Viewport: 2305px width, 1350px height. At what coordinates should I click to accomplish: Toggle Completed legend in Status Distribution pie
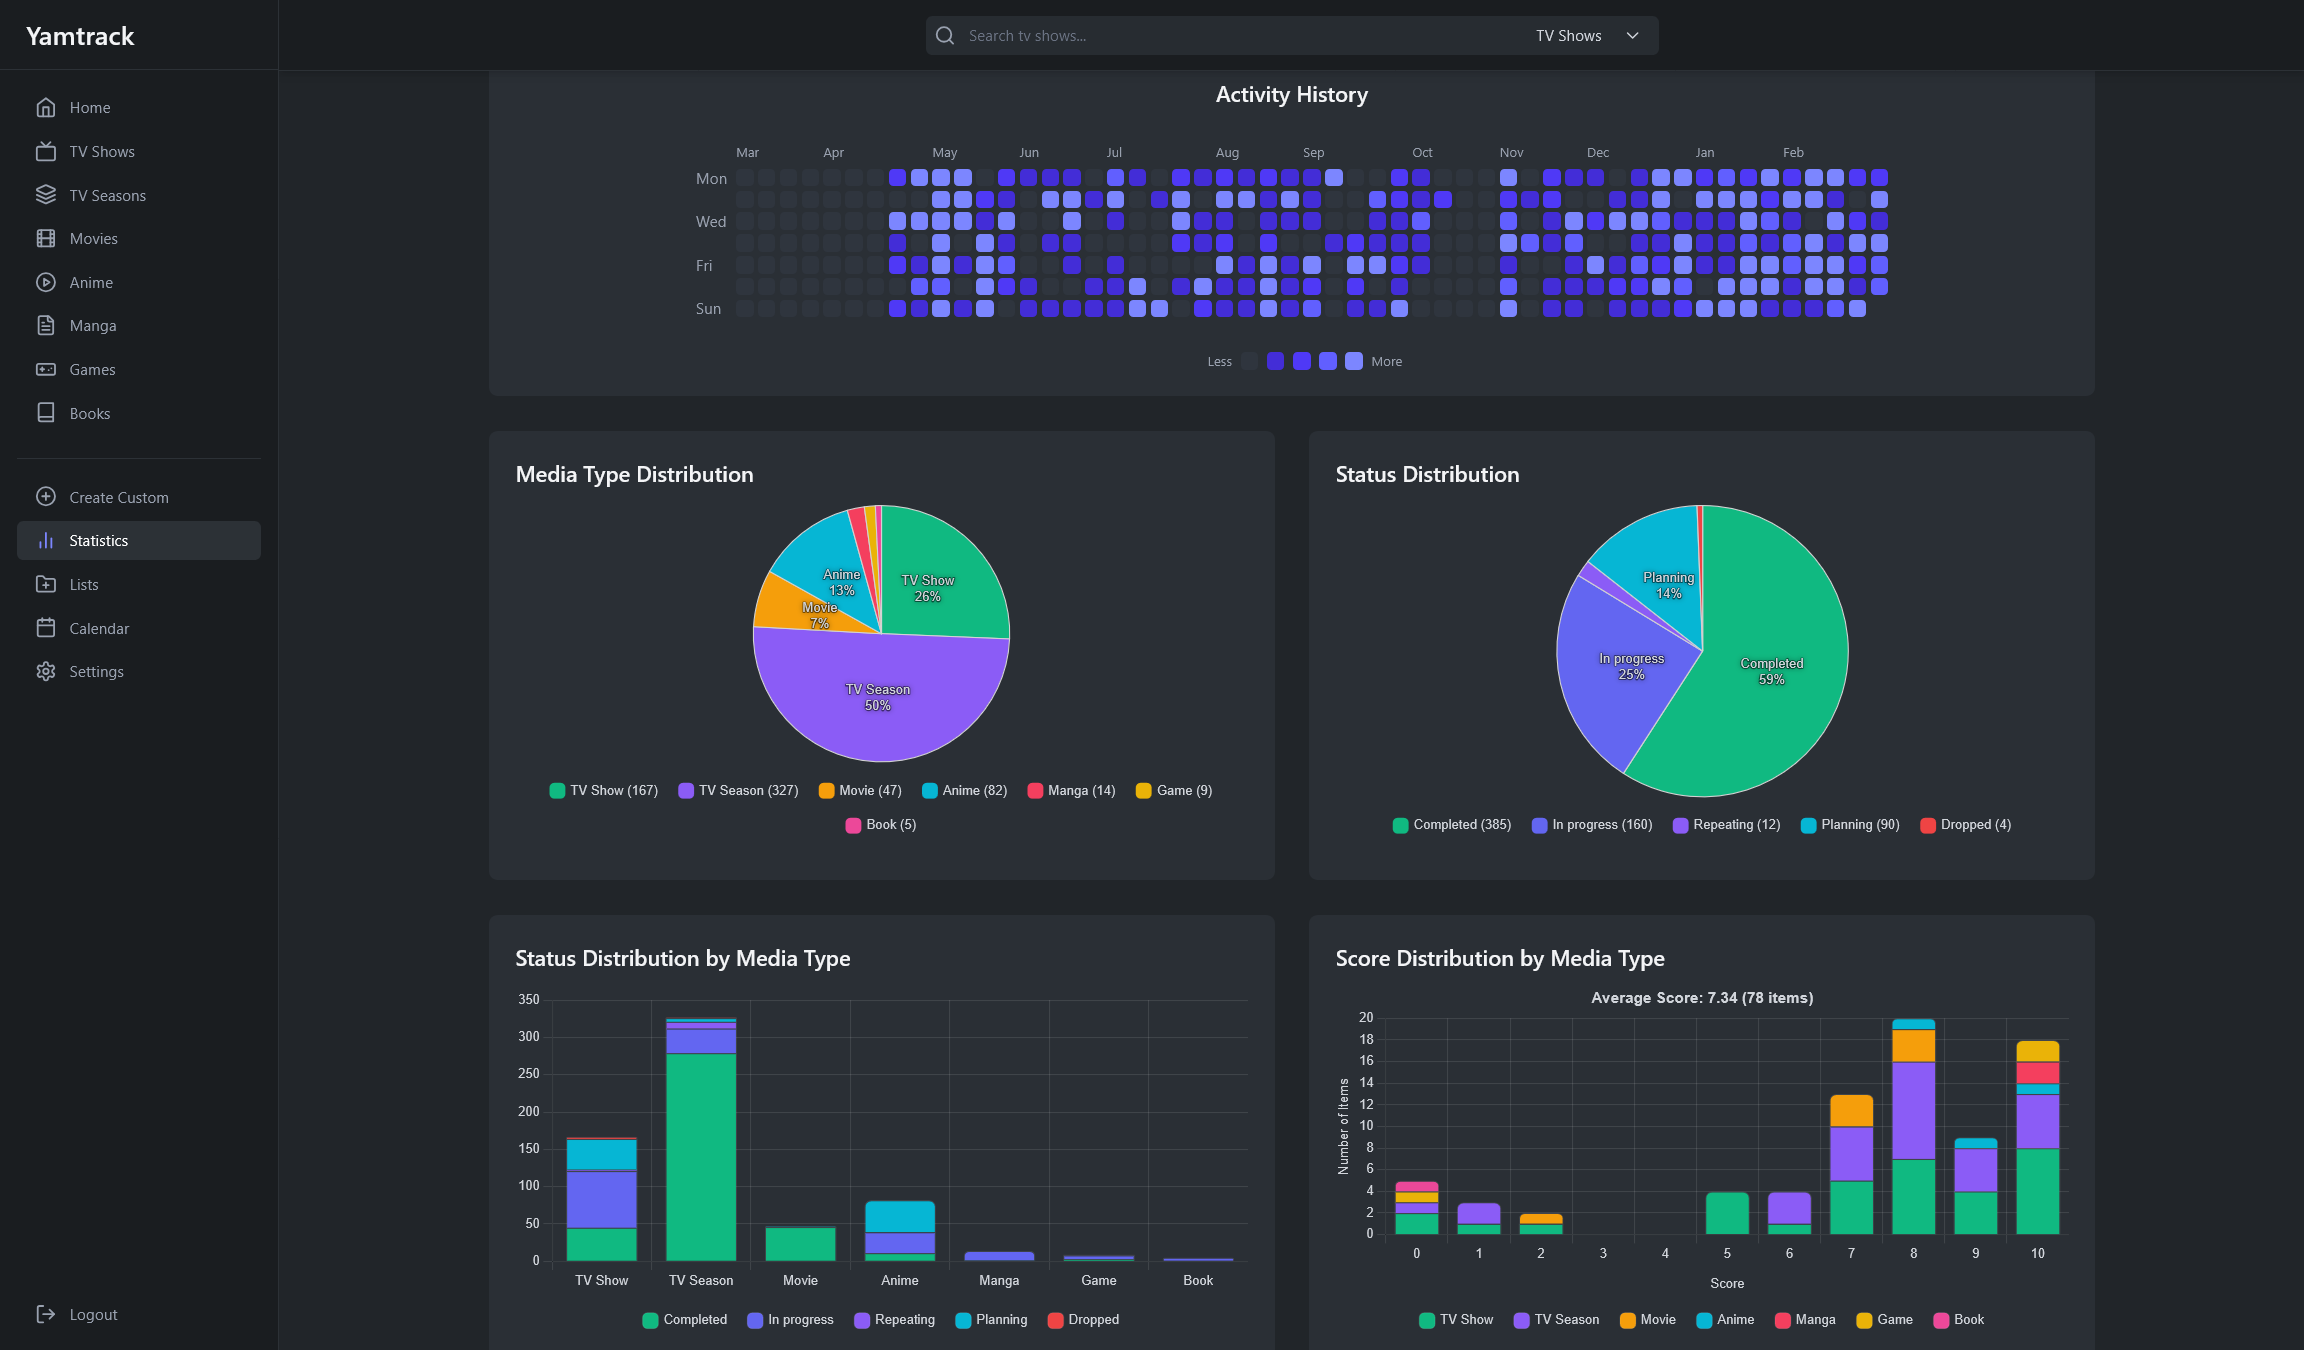1451,825
